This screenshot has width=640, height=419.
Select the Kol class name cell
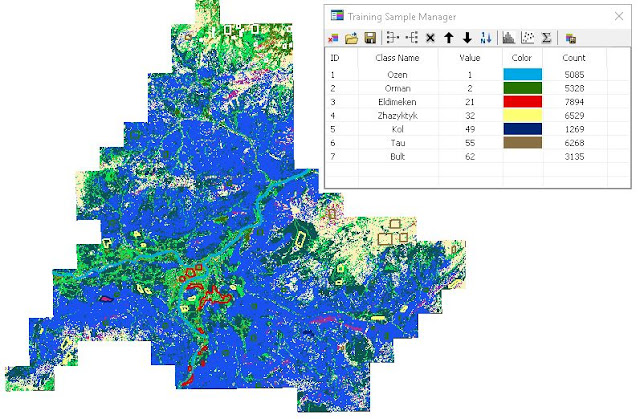pos(398,129)
